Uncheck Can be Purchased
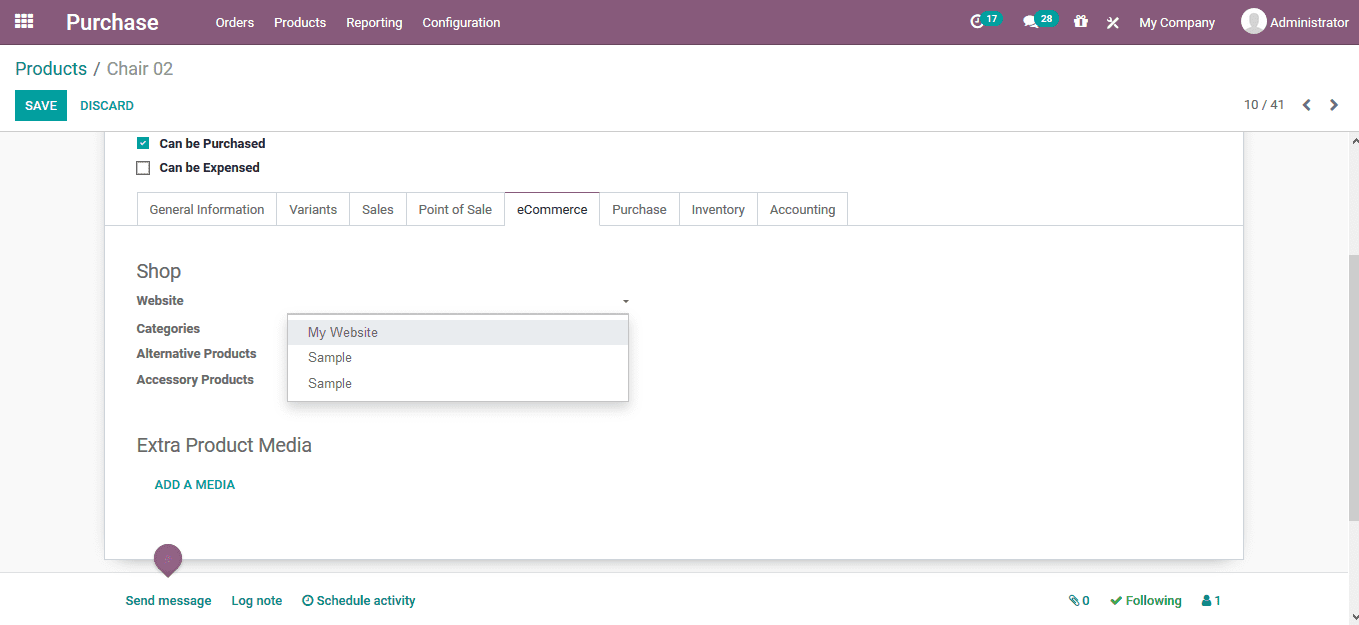 click(143, 142)
